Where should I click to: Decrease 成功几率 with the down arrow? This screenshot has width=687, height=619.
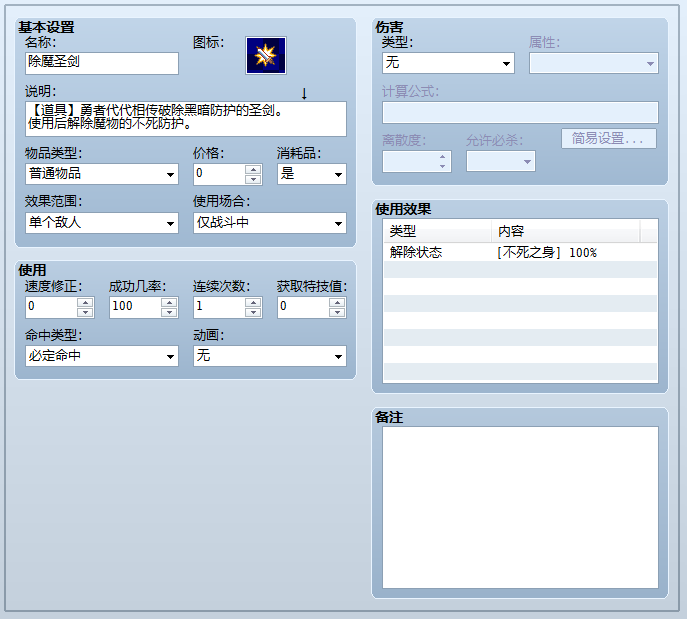[x=169, y=312]
